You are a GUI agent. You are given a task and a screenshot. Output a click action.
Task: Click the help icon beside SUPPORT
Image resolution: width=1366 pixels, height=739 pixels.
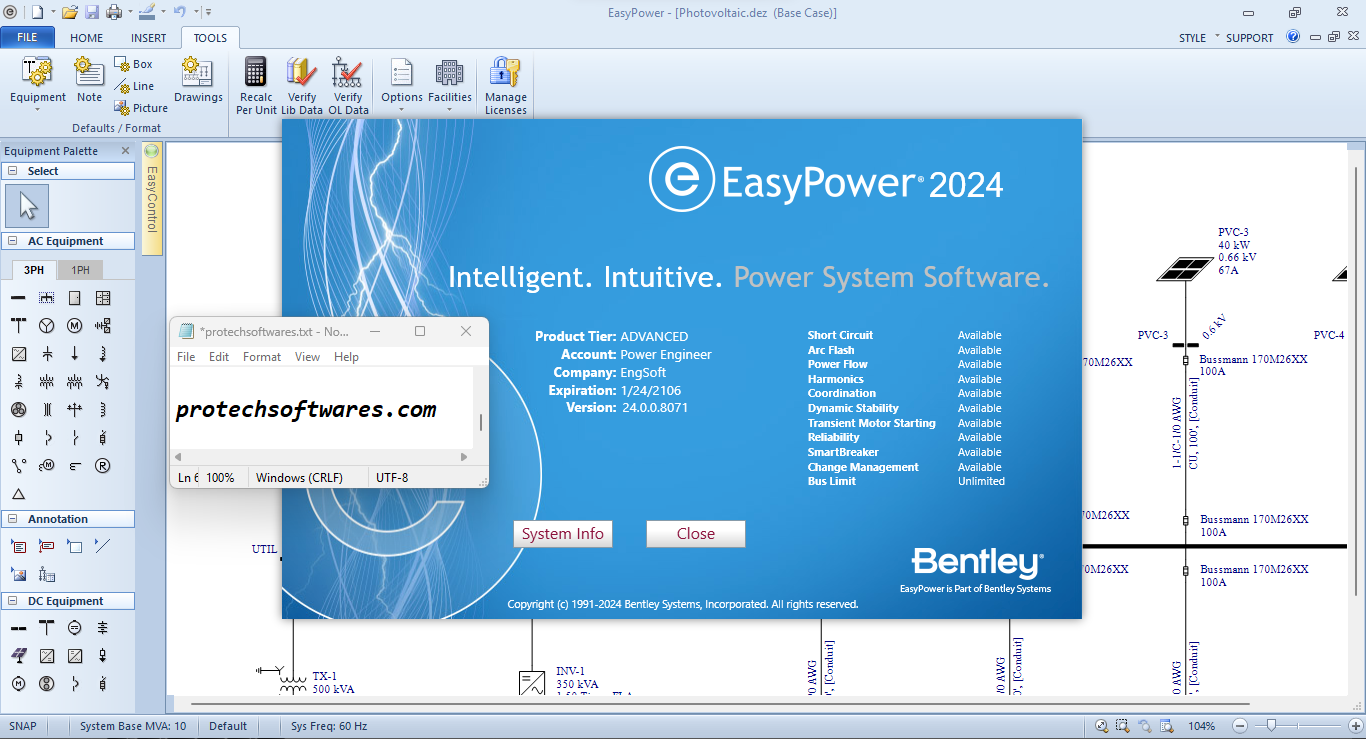coord(1293,37)
